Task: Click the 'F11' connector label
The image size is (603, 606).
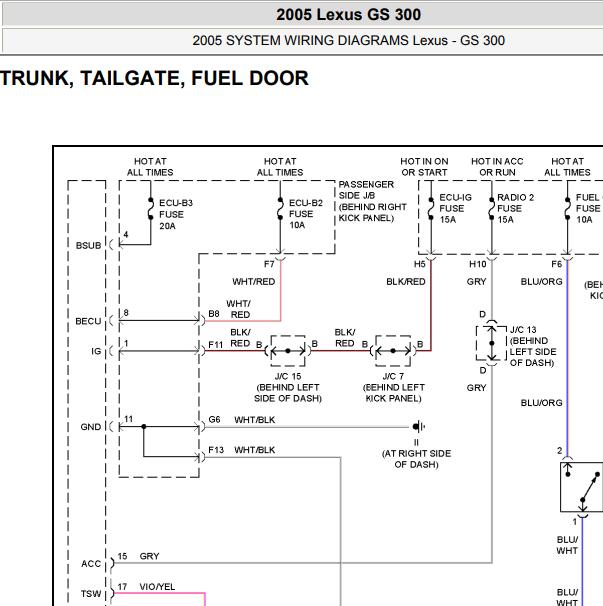Action: (x=216, y=344)
